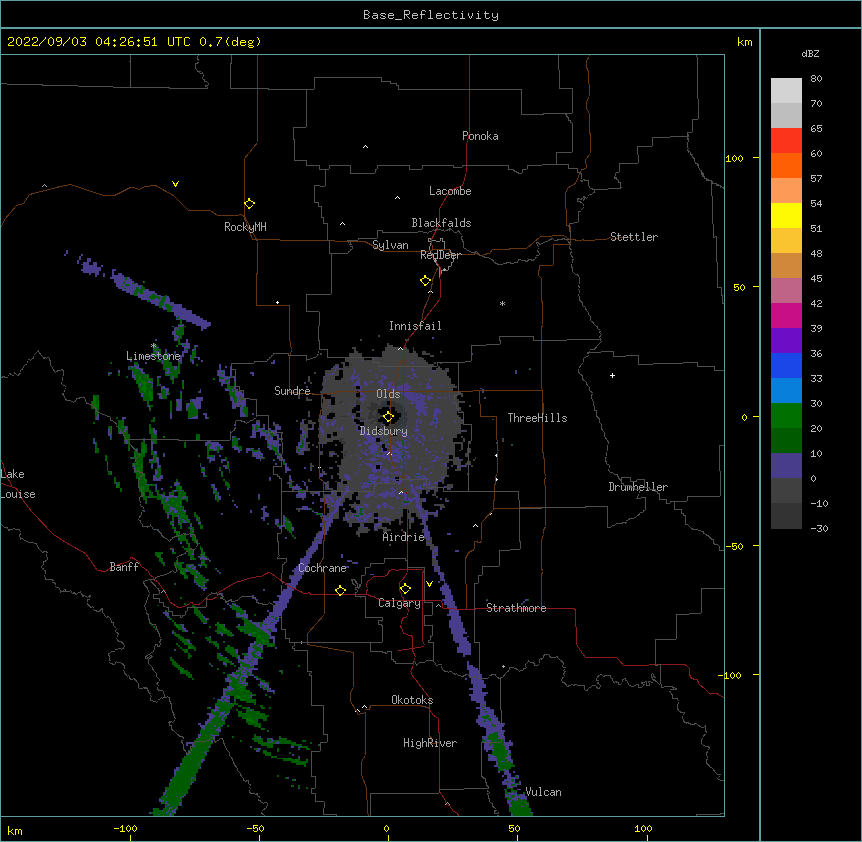Click the blue 36 dBZ legend color

[x=786, y=365]
